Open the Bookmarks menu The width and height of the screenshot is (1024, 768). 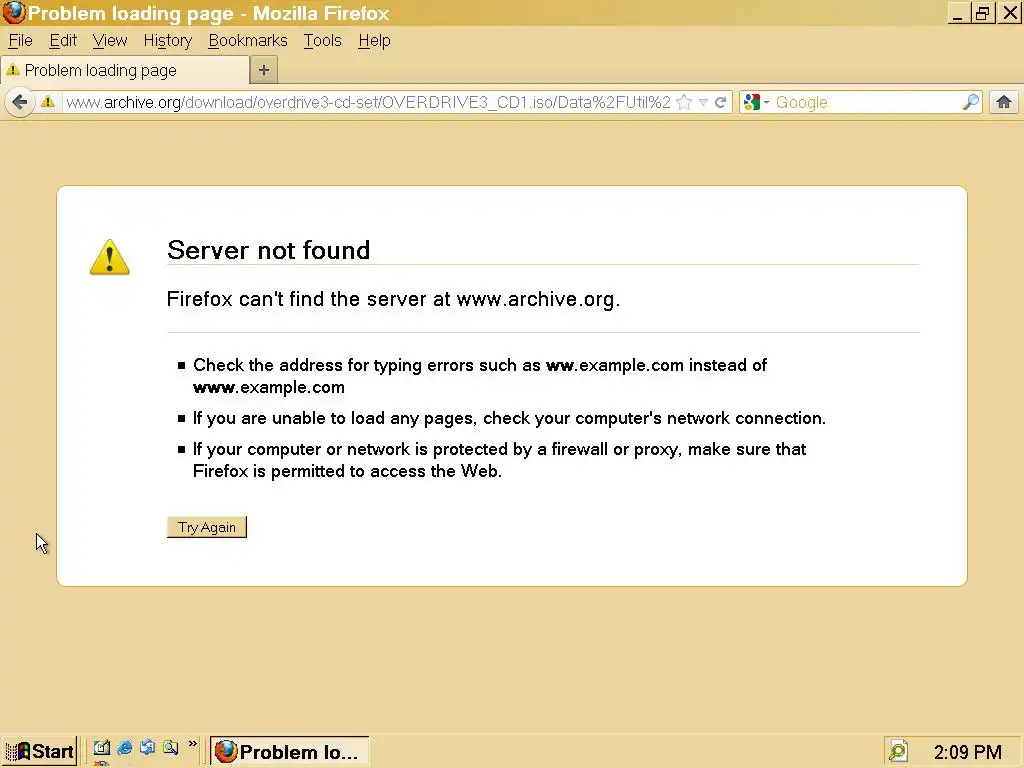tap(248, 40)
